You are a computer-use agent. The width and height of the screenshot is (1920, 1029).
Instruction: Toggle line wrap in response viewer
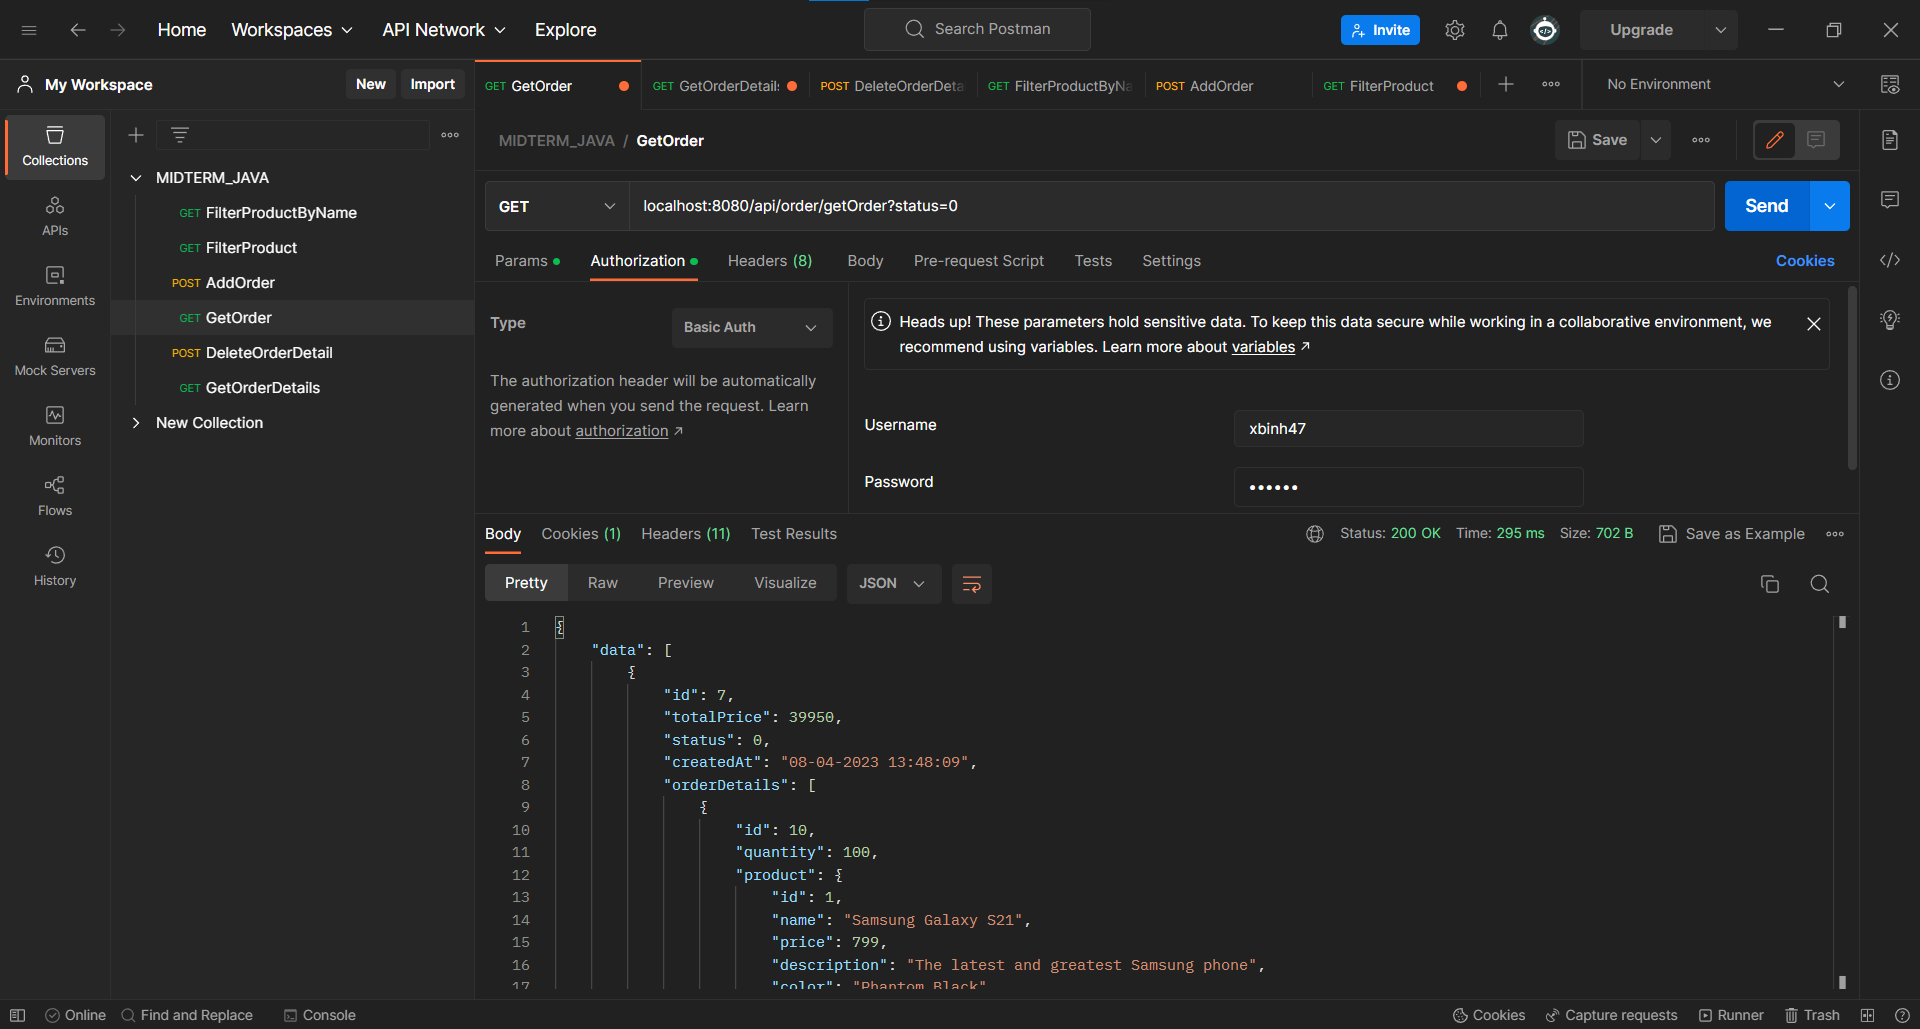(x=971, y=584)
